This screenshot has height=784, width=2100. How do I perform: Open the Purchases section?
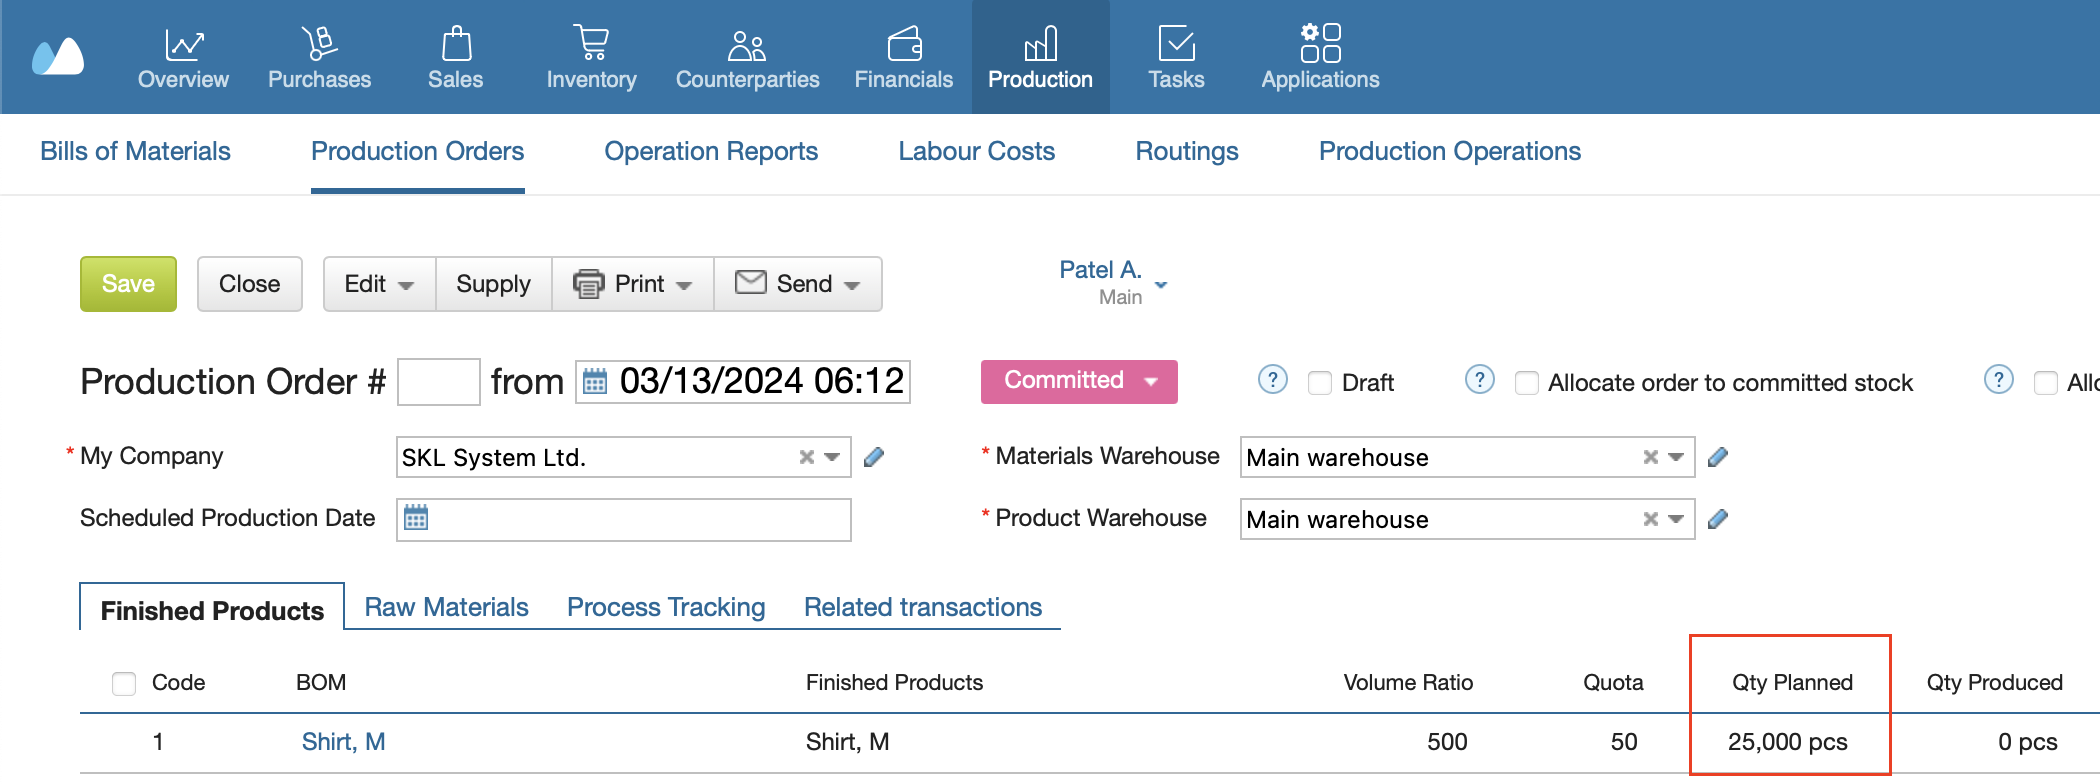click(319, 57)
